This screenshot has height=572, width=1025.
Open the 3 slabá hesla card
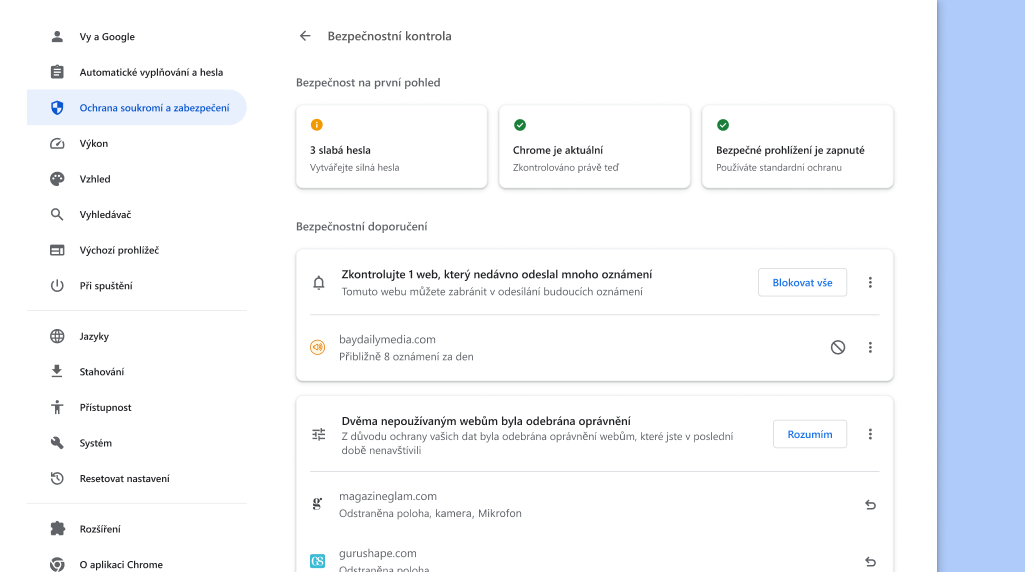click(x=392, y=146)
